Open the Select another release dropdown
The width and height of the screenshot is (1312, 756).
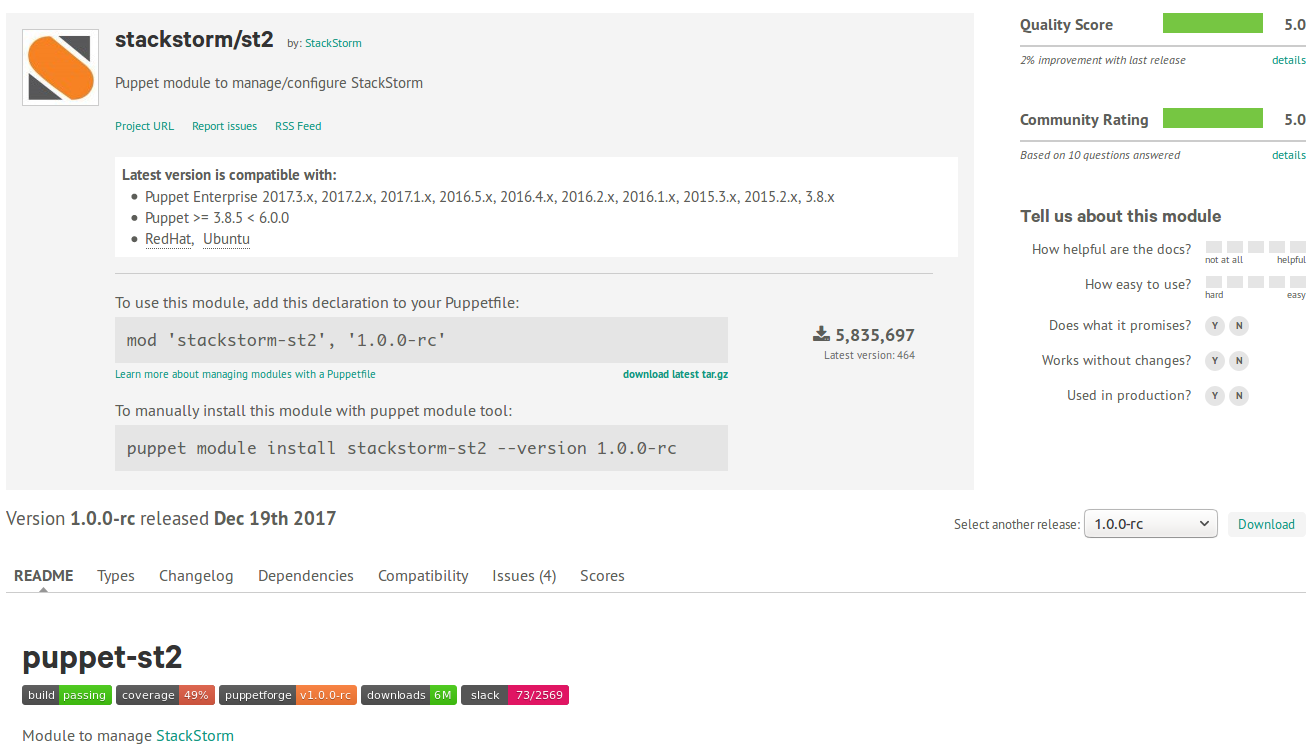click(1150, 524)
